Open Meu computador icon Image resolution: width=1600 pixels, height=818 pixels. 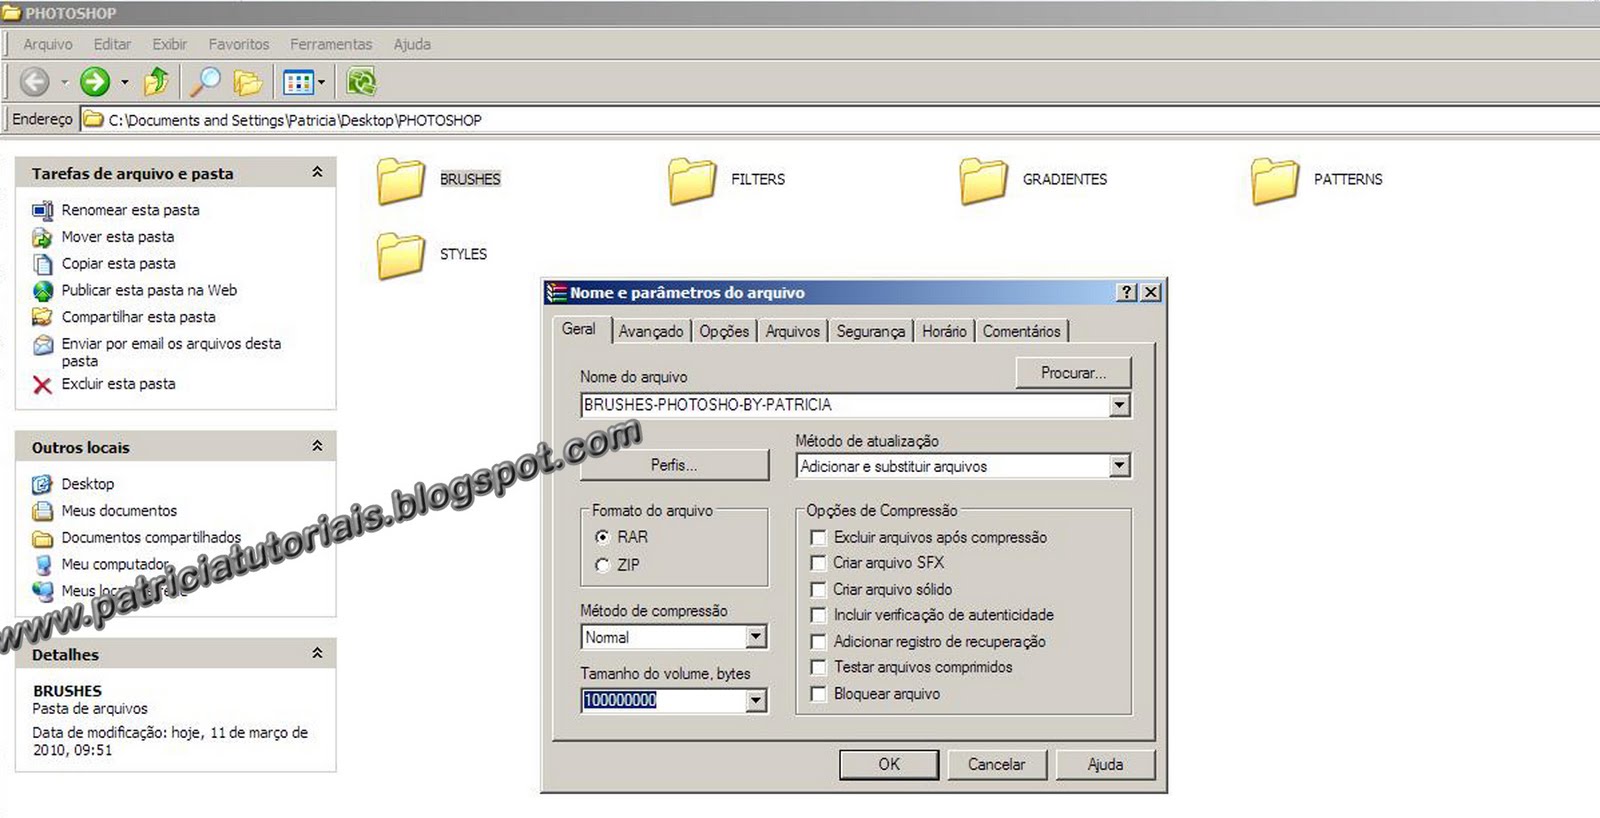(42, 565)
